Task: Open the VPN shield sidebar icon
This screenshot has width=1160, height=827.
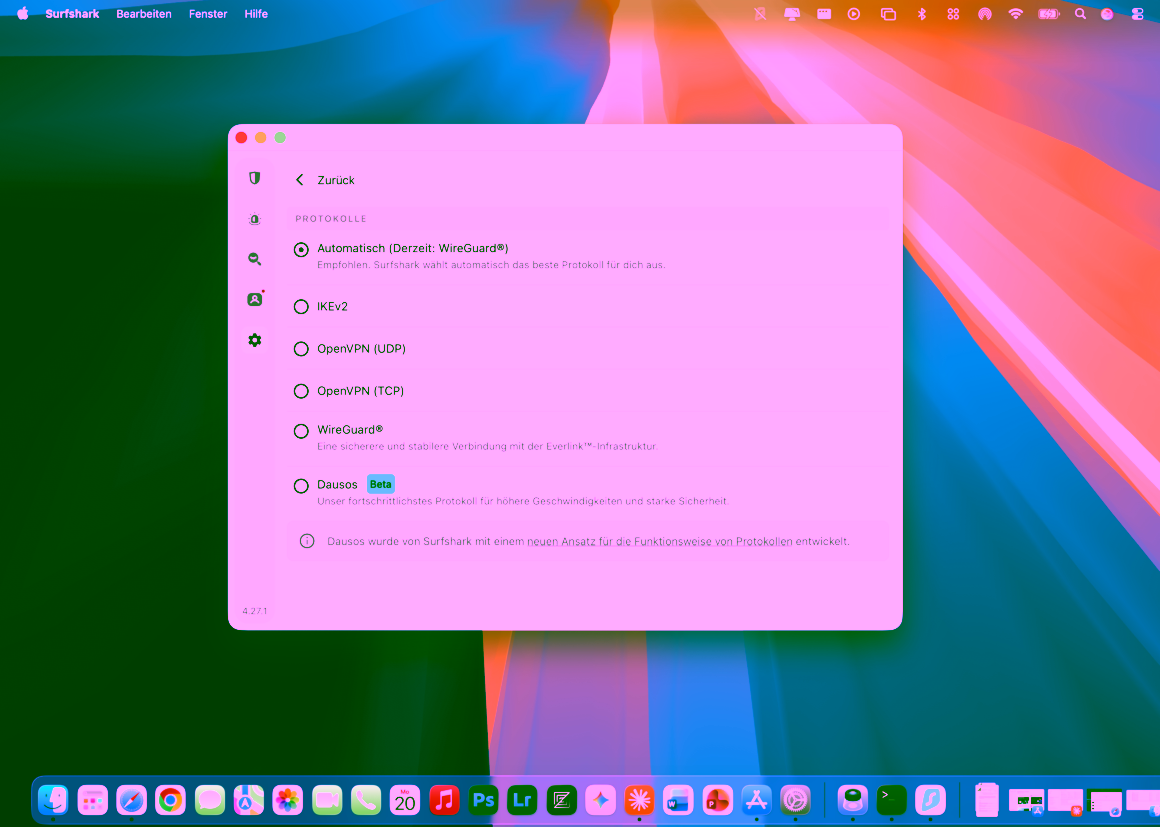Action: [254, 178]
